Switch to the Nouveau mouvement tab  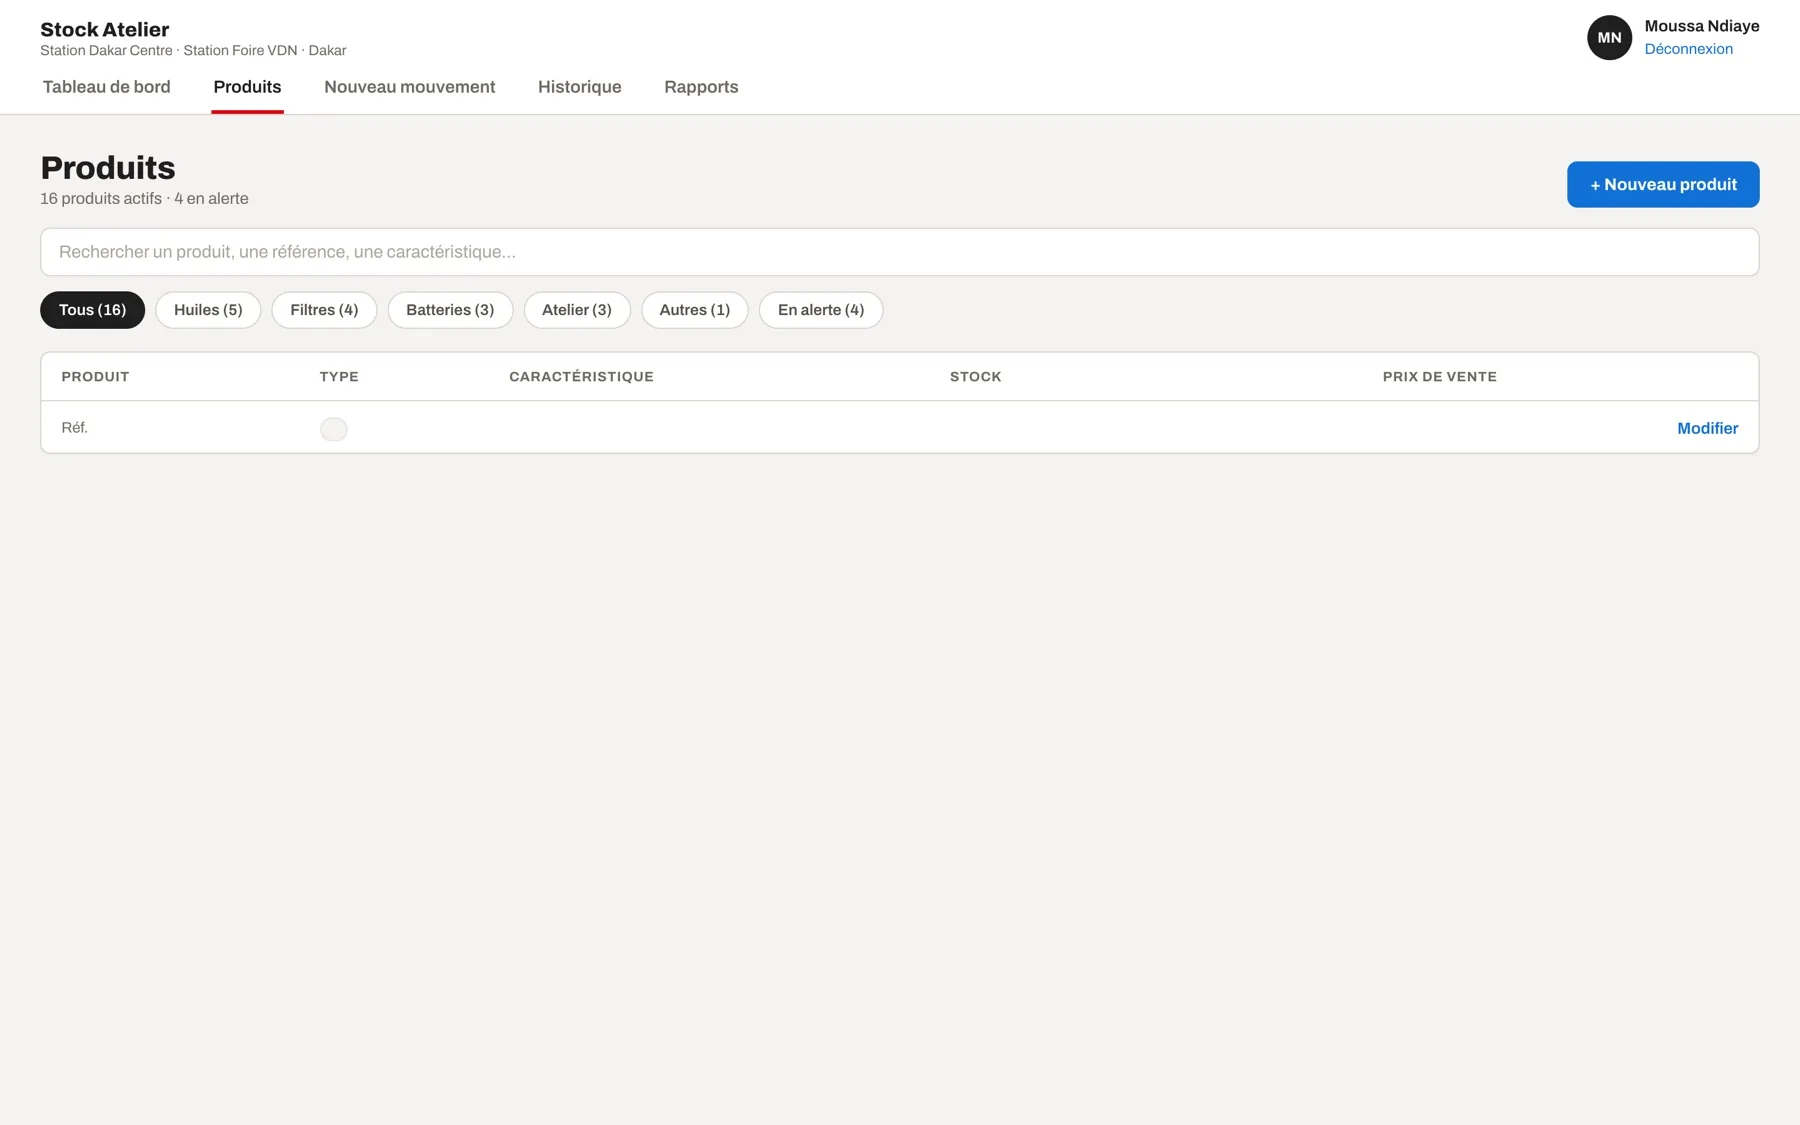click(x=409, y=87)
